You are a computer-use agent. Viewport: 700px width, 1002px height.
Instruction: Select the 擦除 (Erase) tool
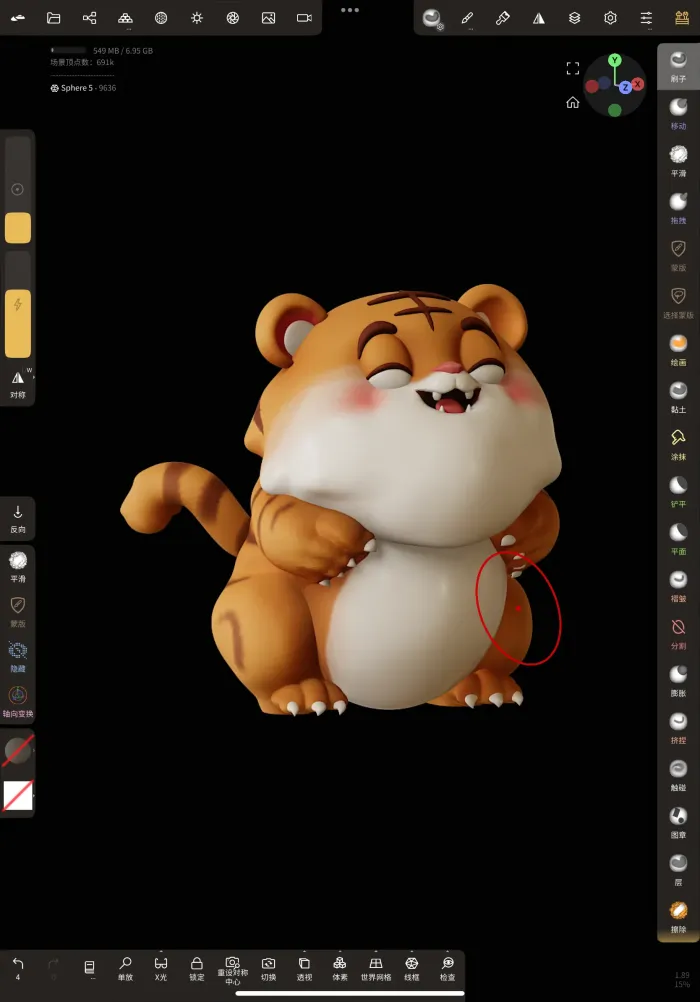pos(678,914)
